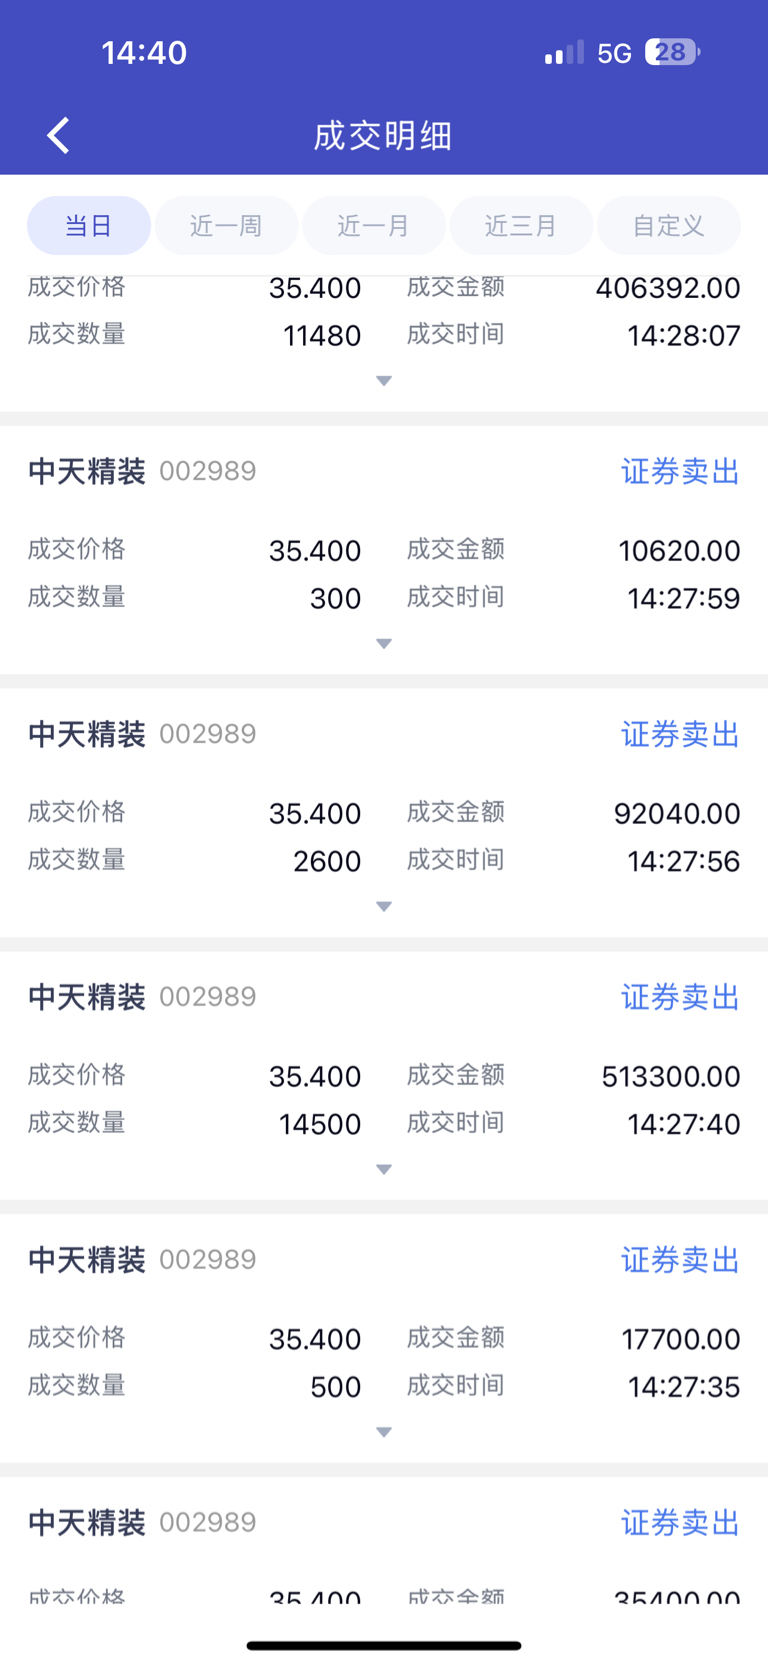Expand details of the 14:27:56 trade

[384, 907]
